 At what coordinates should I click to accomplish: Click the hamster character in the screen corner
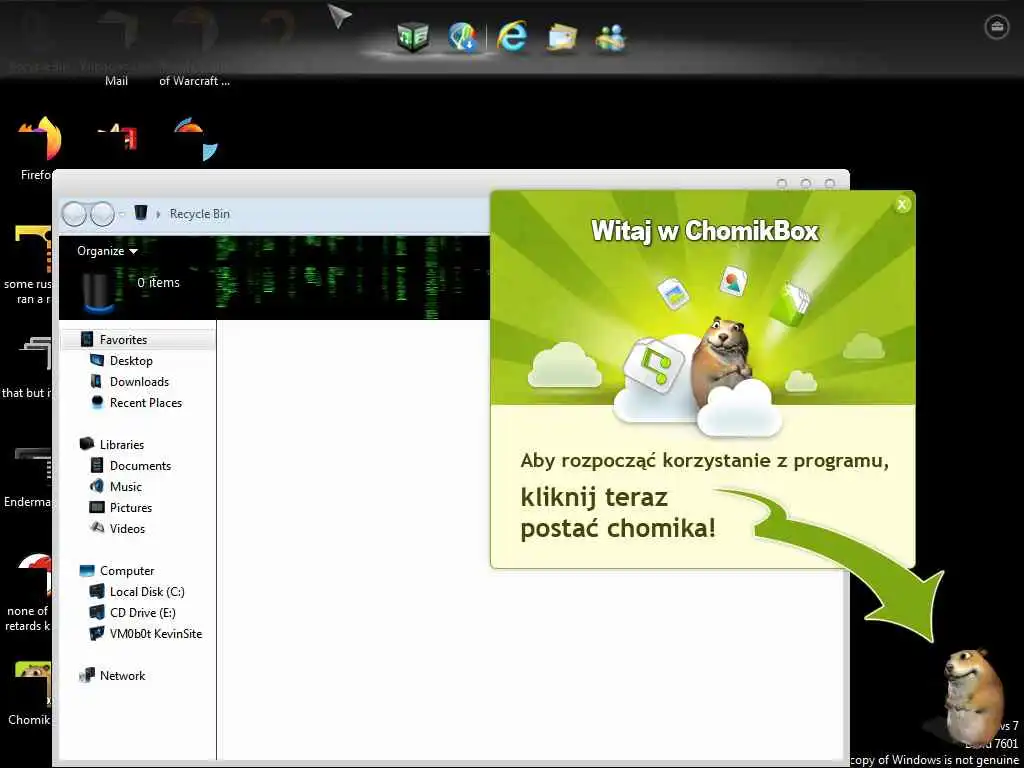pyautogui.click(x=973, y=696)
